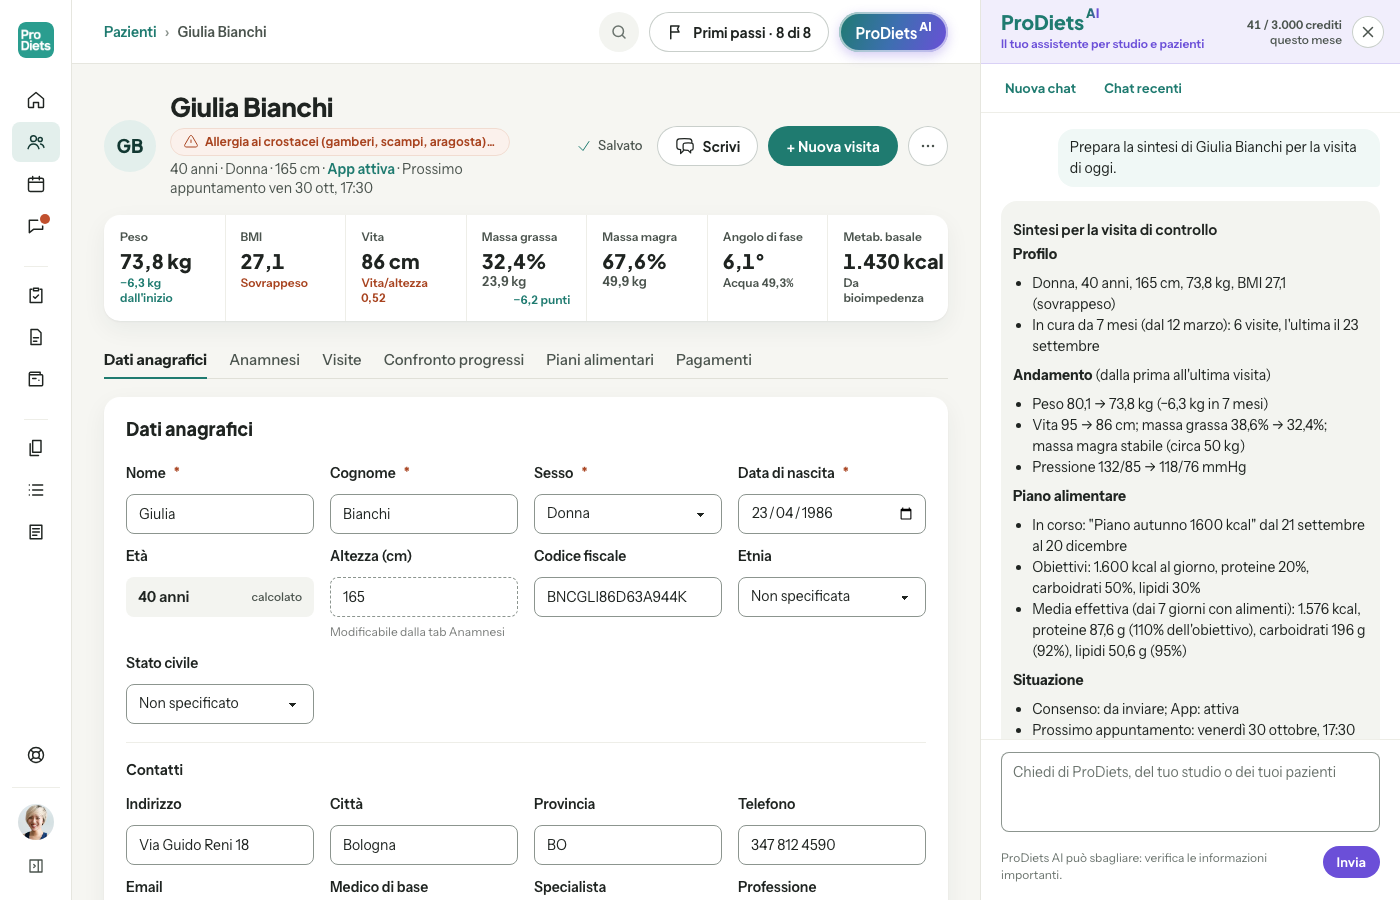Switch to the Anamnesi tab
Viewport: 1400px width, 900px height.
[x=265, y=360]
